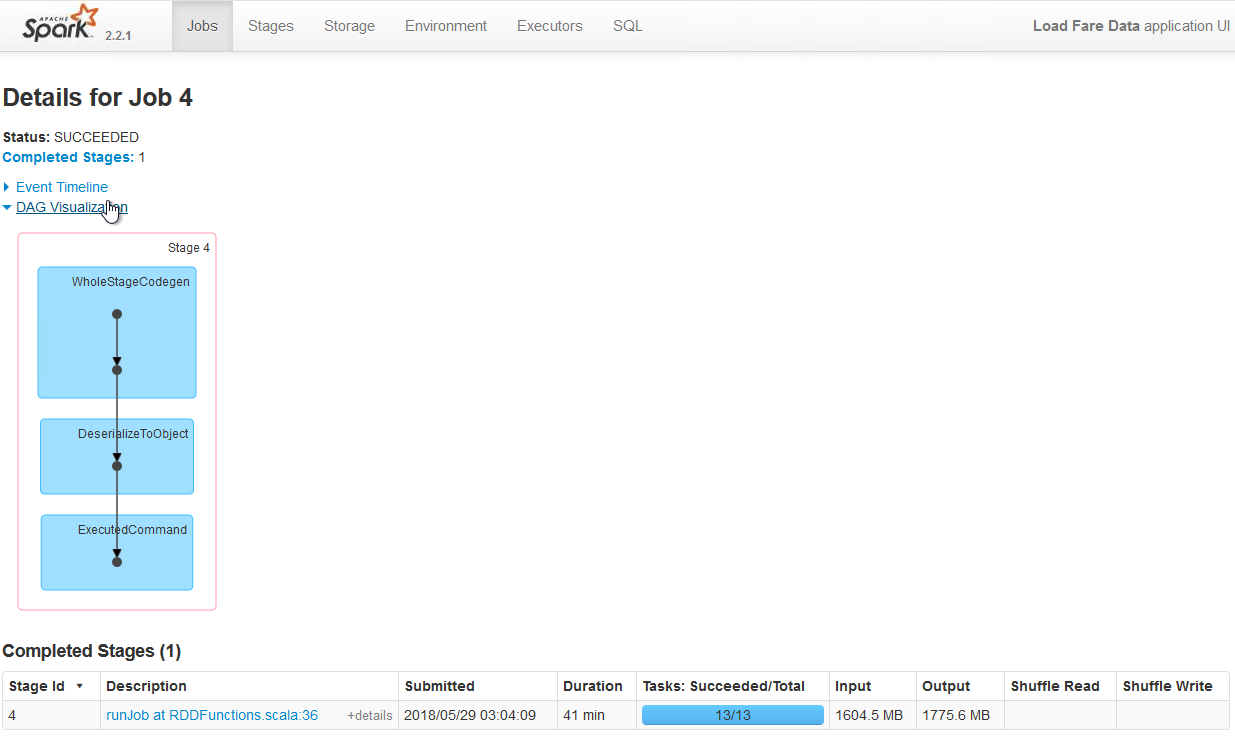Viewport: 1235px width, 737px height.
Task: Go to the Environment tab
Action: (x=446, y=26)
